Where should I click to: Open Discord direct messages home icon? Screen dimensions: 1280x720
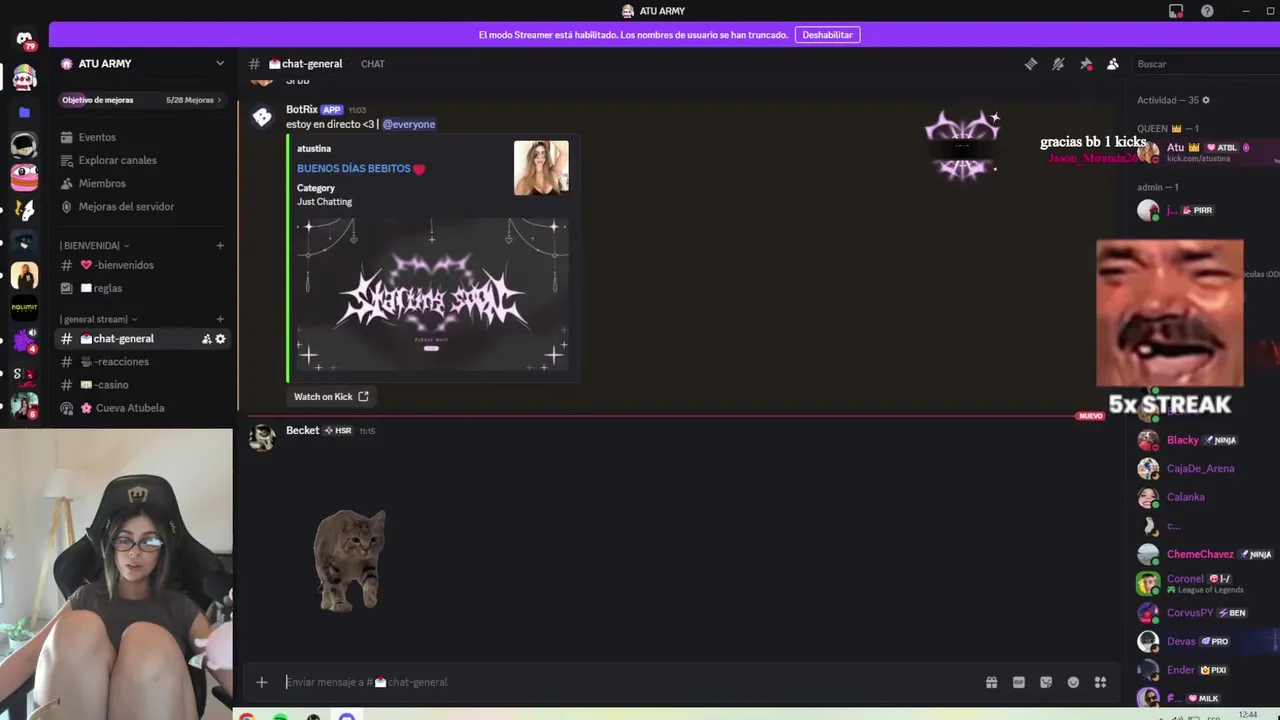coord(24,39)
